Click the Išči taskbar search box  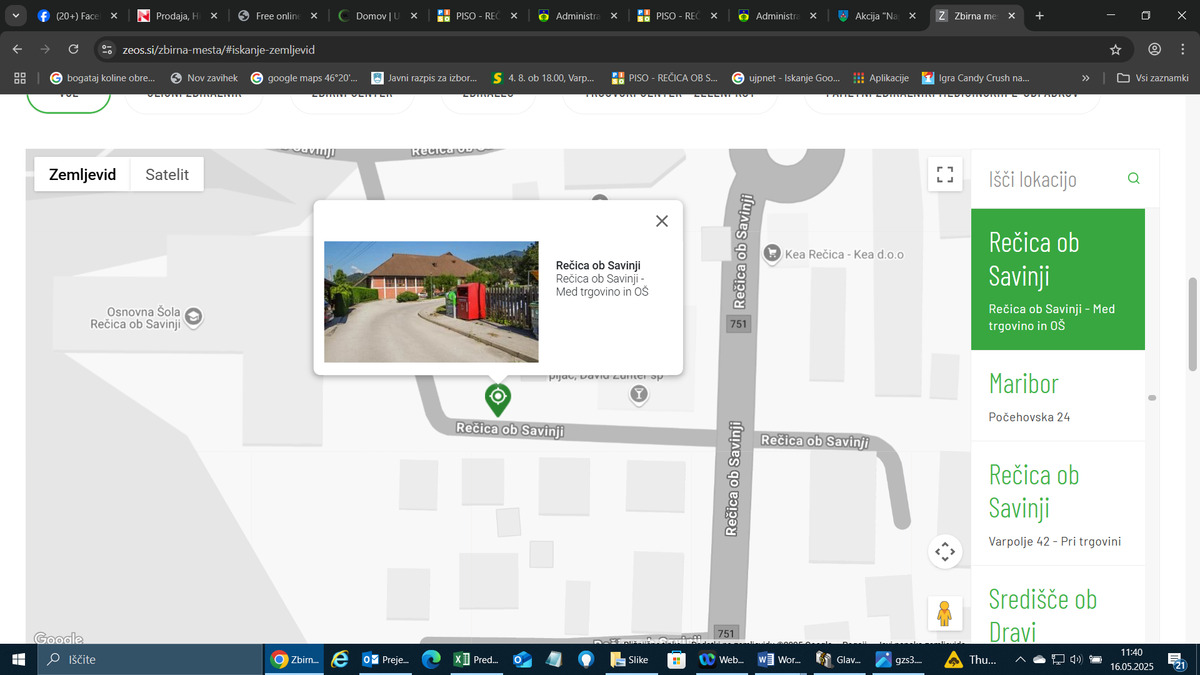[x=149, y=659]
